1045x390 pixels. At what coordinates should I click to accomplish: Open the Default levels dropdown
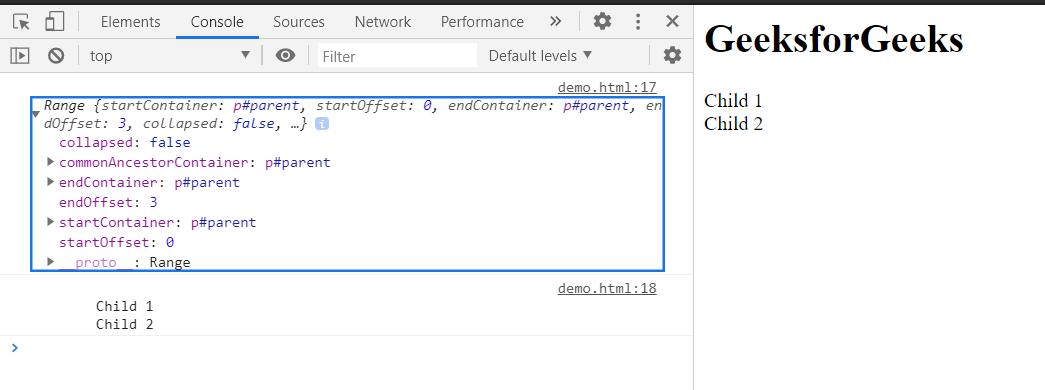coord(540,56)
